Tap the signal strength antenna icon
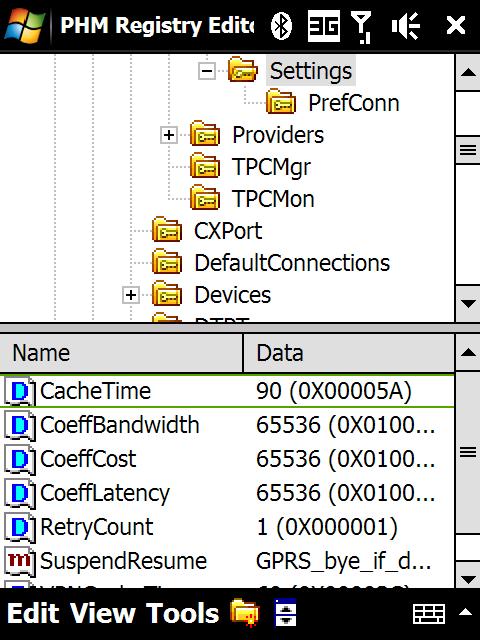Screen dimensions: 480x640 pos(361,27)
